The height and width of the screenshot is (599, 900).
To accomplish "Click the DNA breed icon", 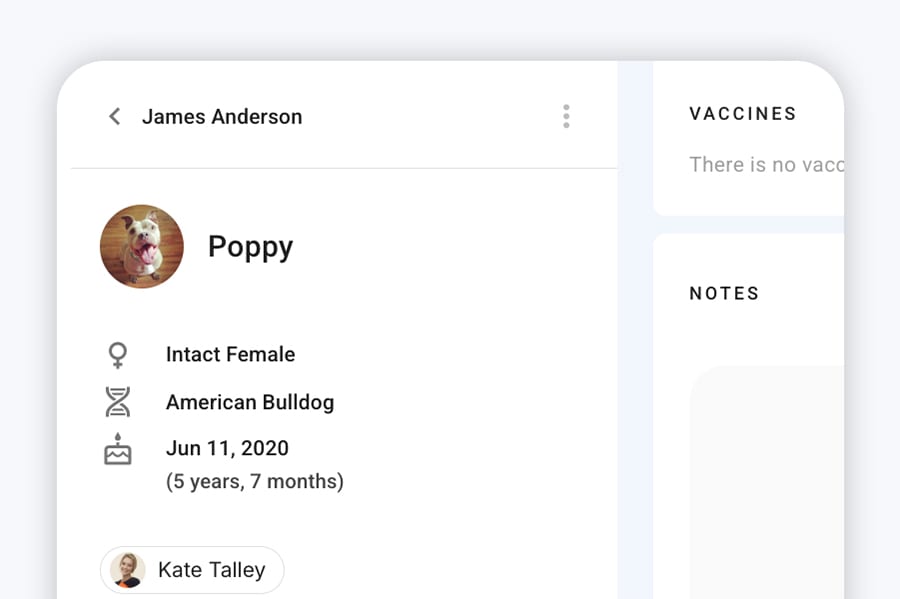I will point(118,402).
